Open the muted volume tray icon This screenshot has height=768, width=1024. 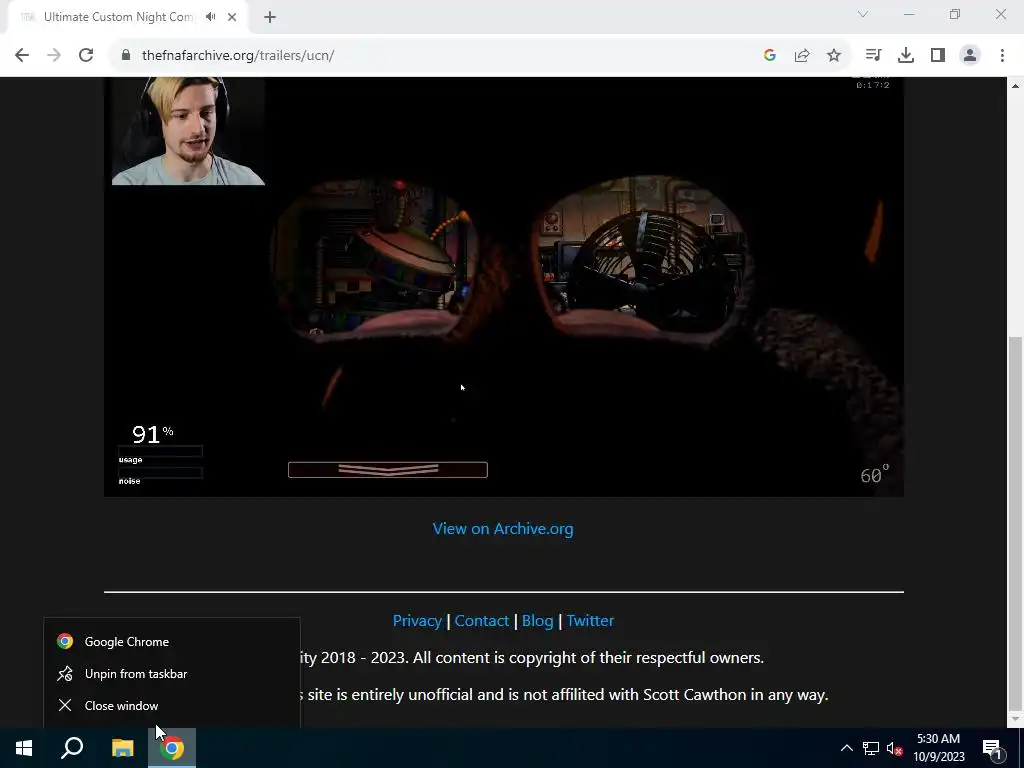pyautogui.click(x=895, y=748)
